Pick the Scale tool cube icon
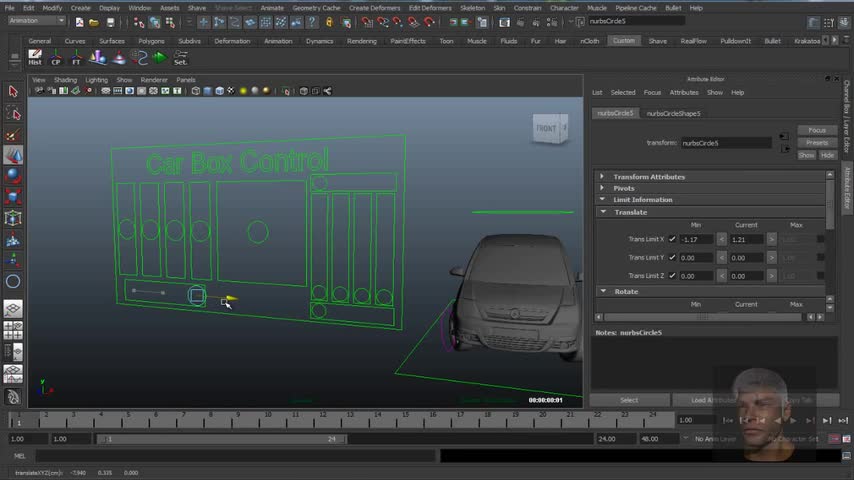This screenshot has height=480, width=854. coord(13,196)
